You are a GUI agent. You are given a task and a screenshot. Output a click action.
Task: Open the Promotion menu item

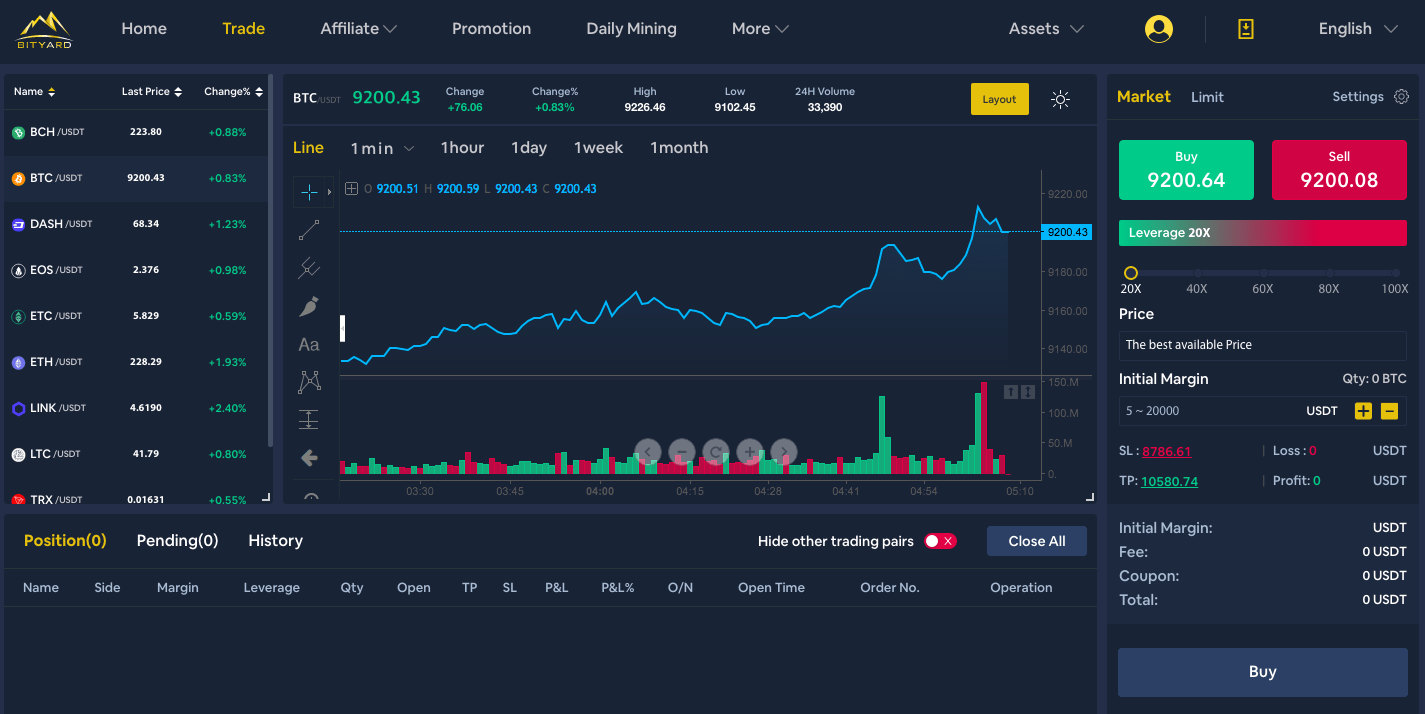click(x=491, y=29)
